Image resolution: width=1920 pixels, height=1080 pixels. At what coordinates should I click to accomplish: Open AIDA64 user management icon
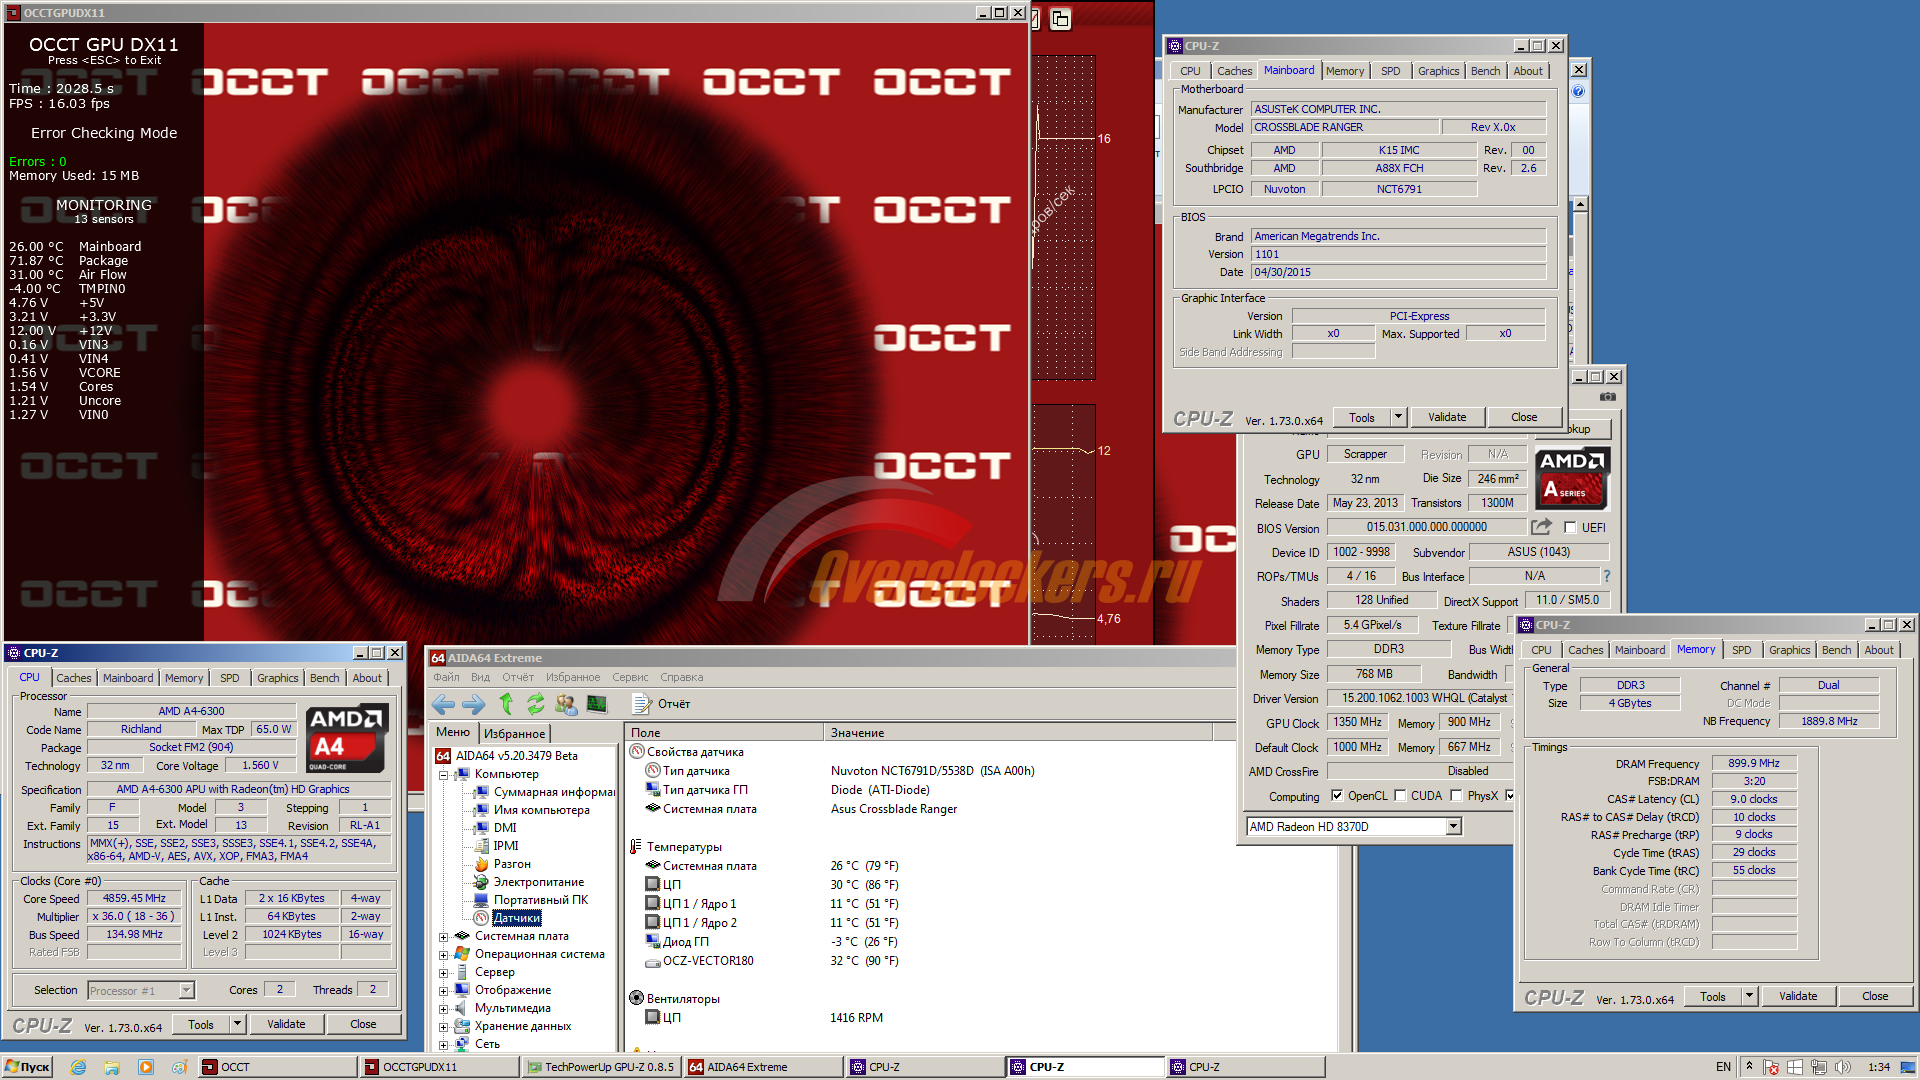[x=566, y=704]
